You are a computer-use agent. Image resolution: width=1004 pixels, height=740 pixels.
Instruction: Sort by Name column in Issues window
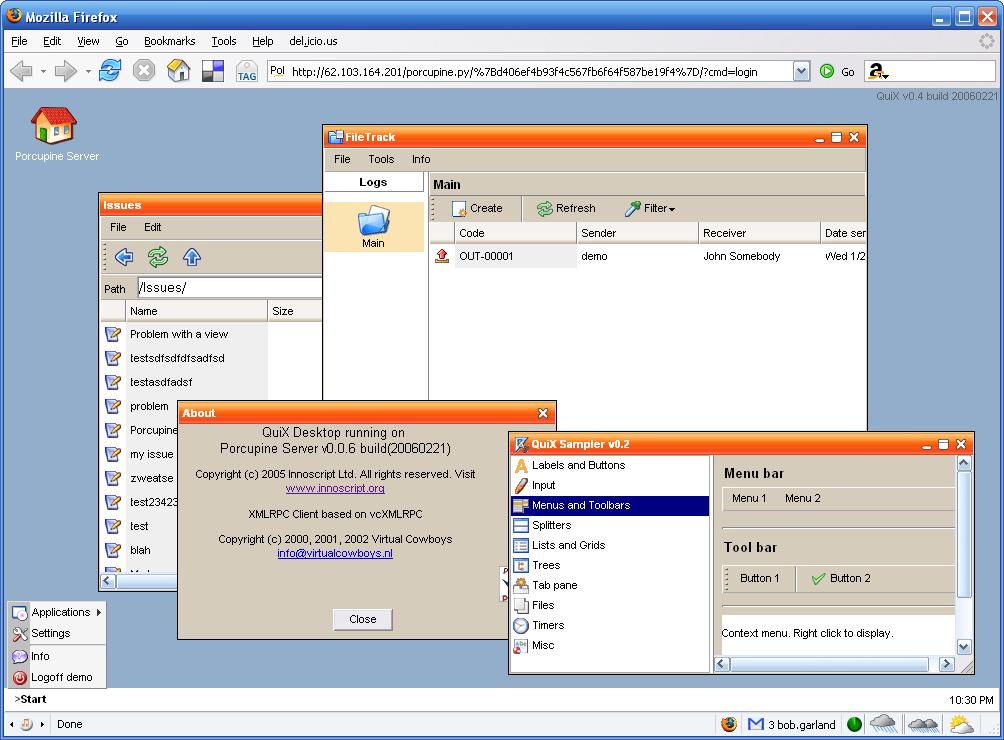coord(196,311)
